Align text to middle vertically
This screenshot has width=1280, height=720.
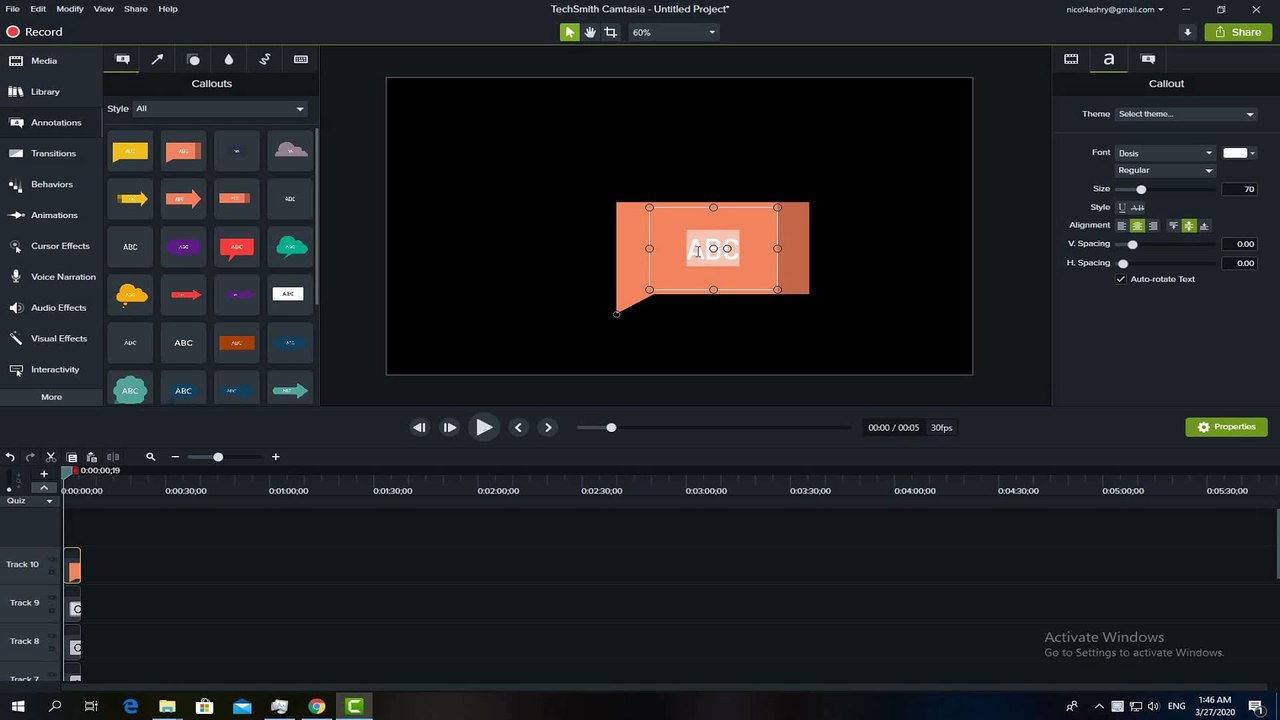1189,226
